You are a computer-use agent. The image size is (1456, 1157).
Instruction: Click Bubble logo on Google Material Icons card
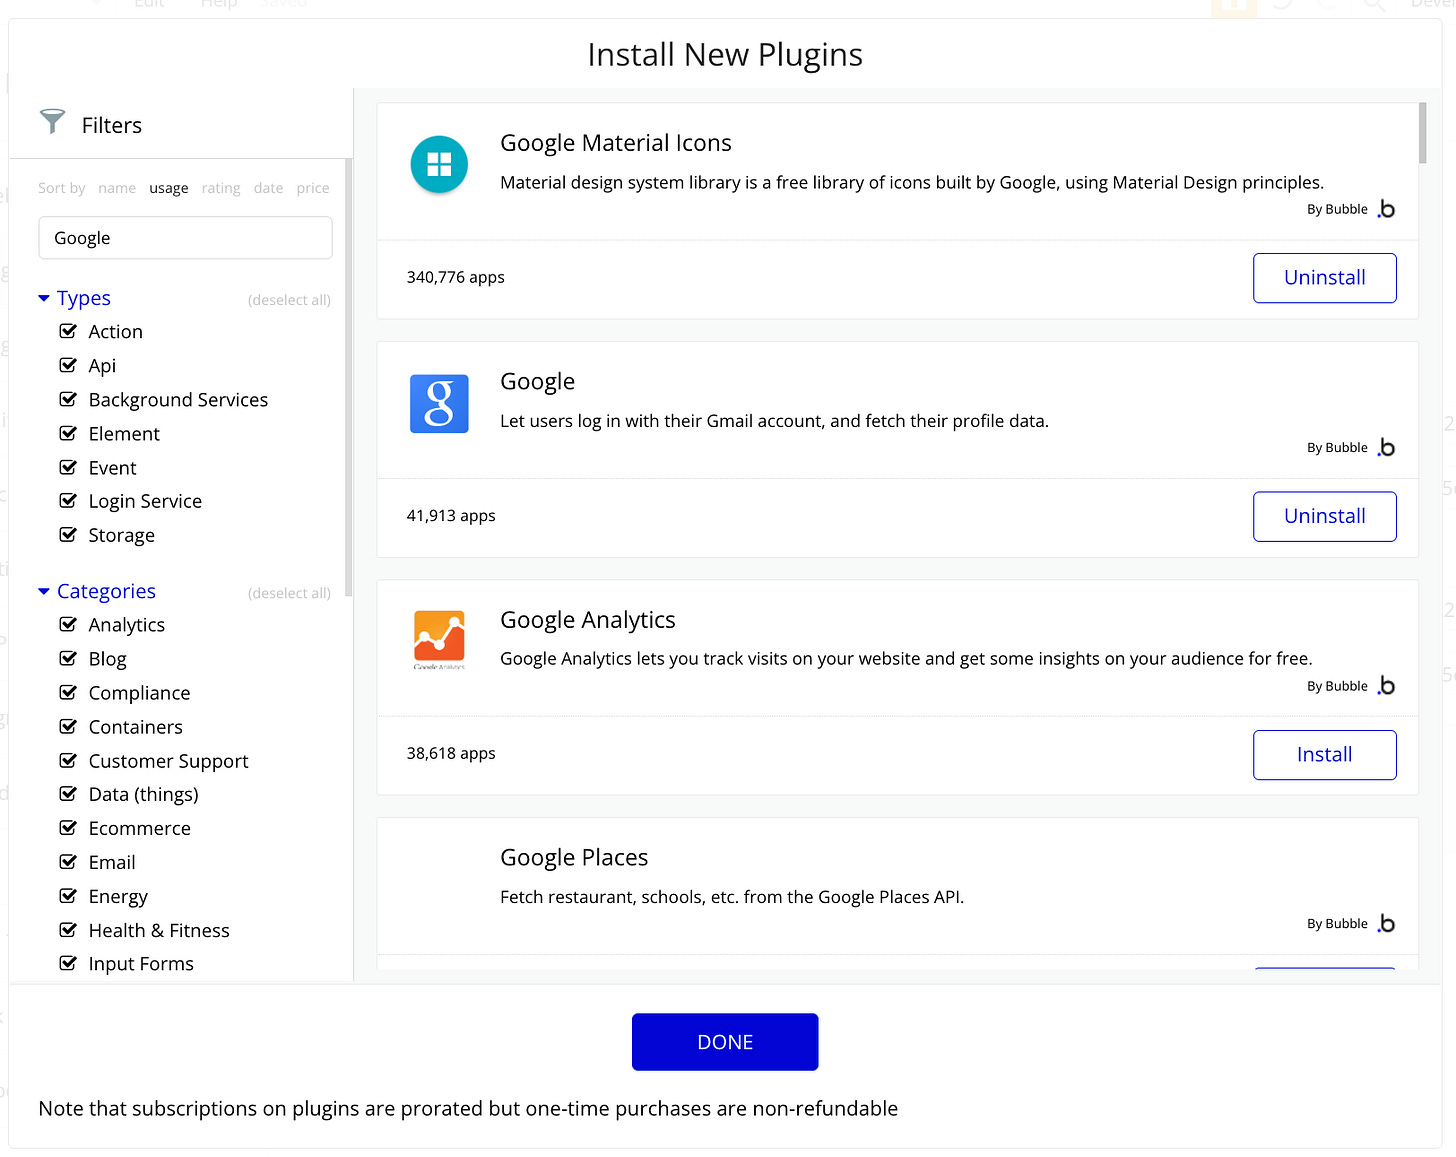(1386, 209)
